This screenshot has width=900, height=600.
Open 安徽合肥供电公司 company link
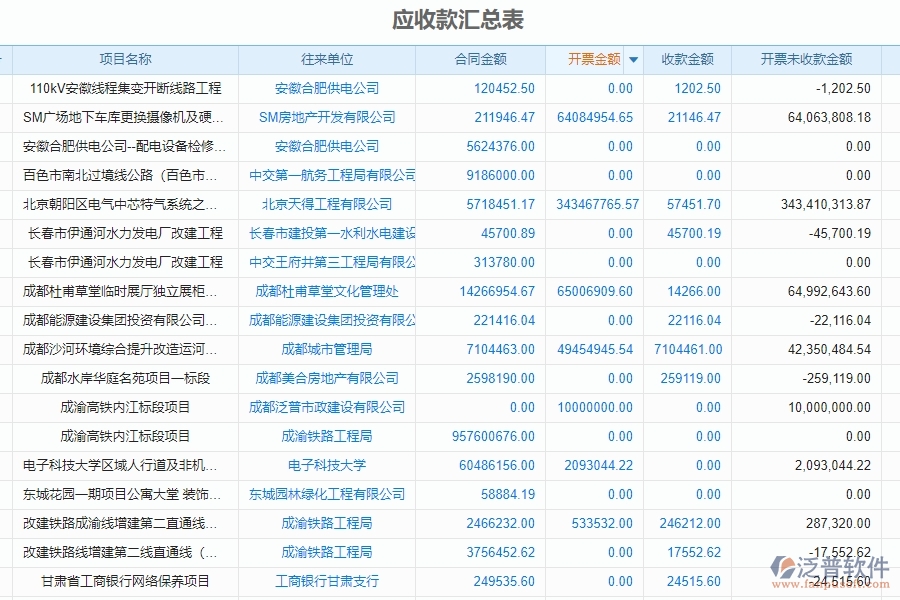(331, 88)
